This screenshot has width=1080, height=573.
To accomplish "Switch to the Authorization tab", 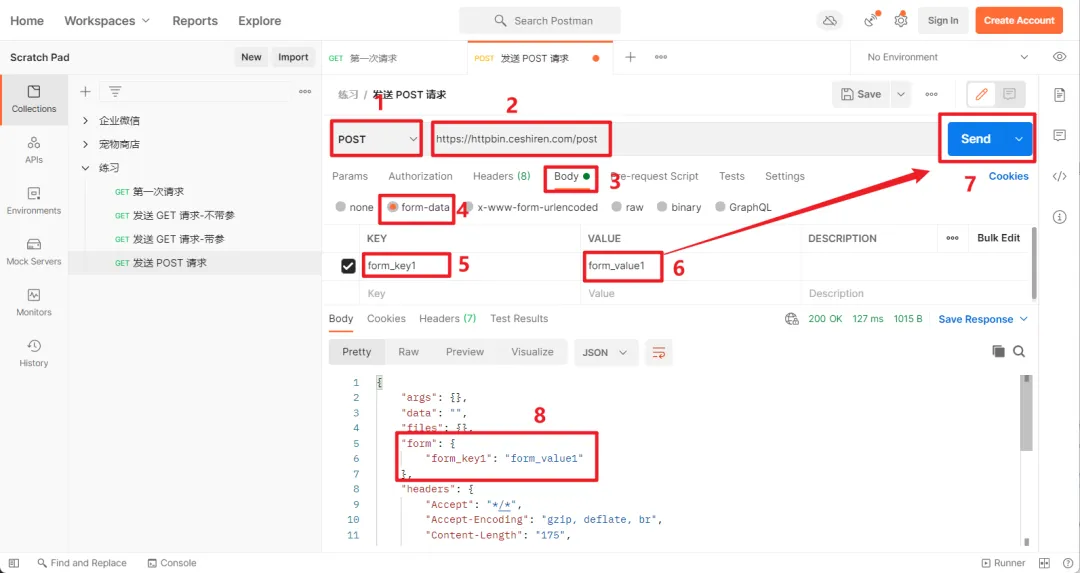I will coord(420,176).
